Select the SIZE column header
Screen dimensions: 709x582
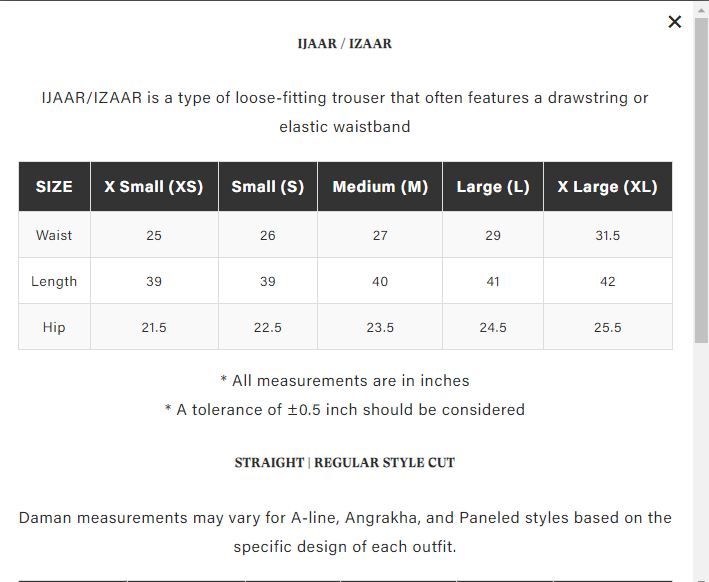click(54, 187)
